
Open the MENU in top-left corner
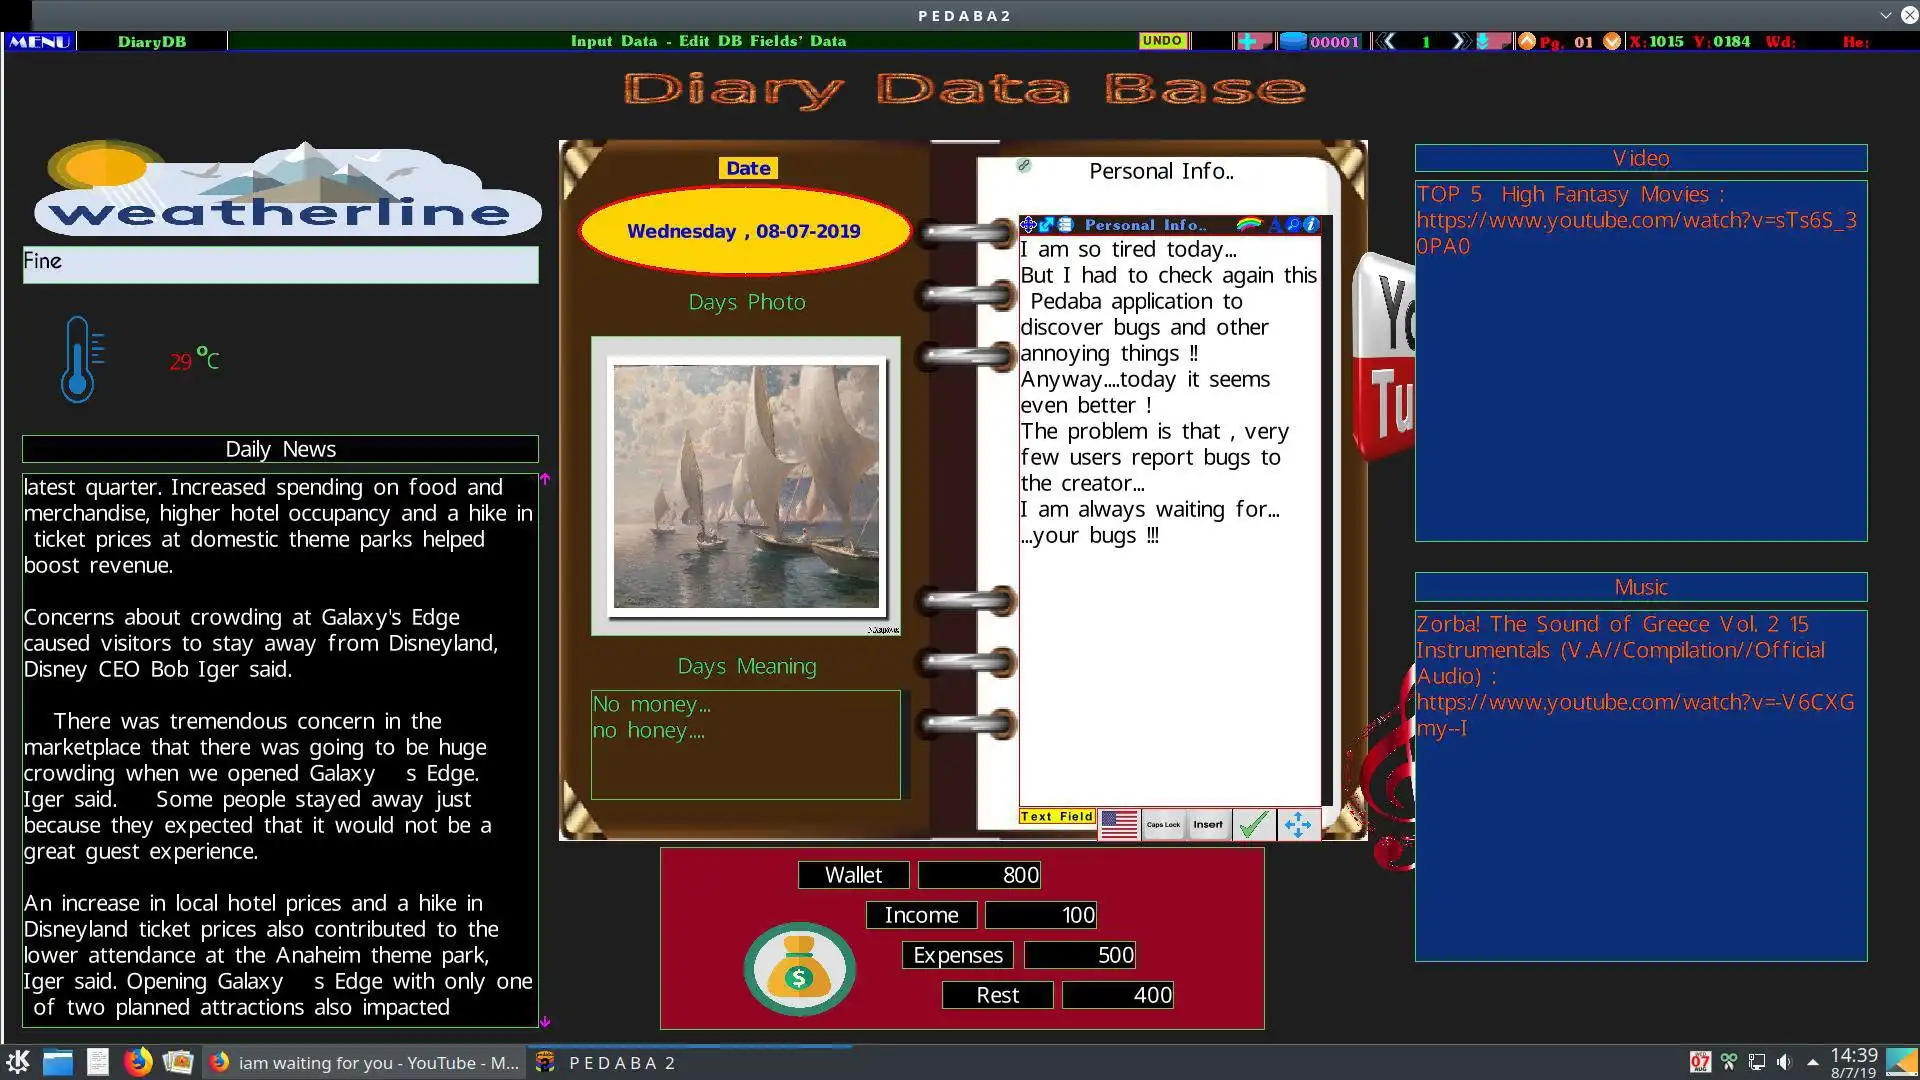(39, 41)
